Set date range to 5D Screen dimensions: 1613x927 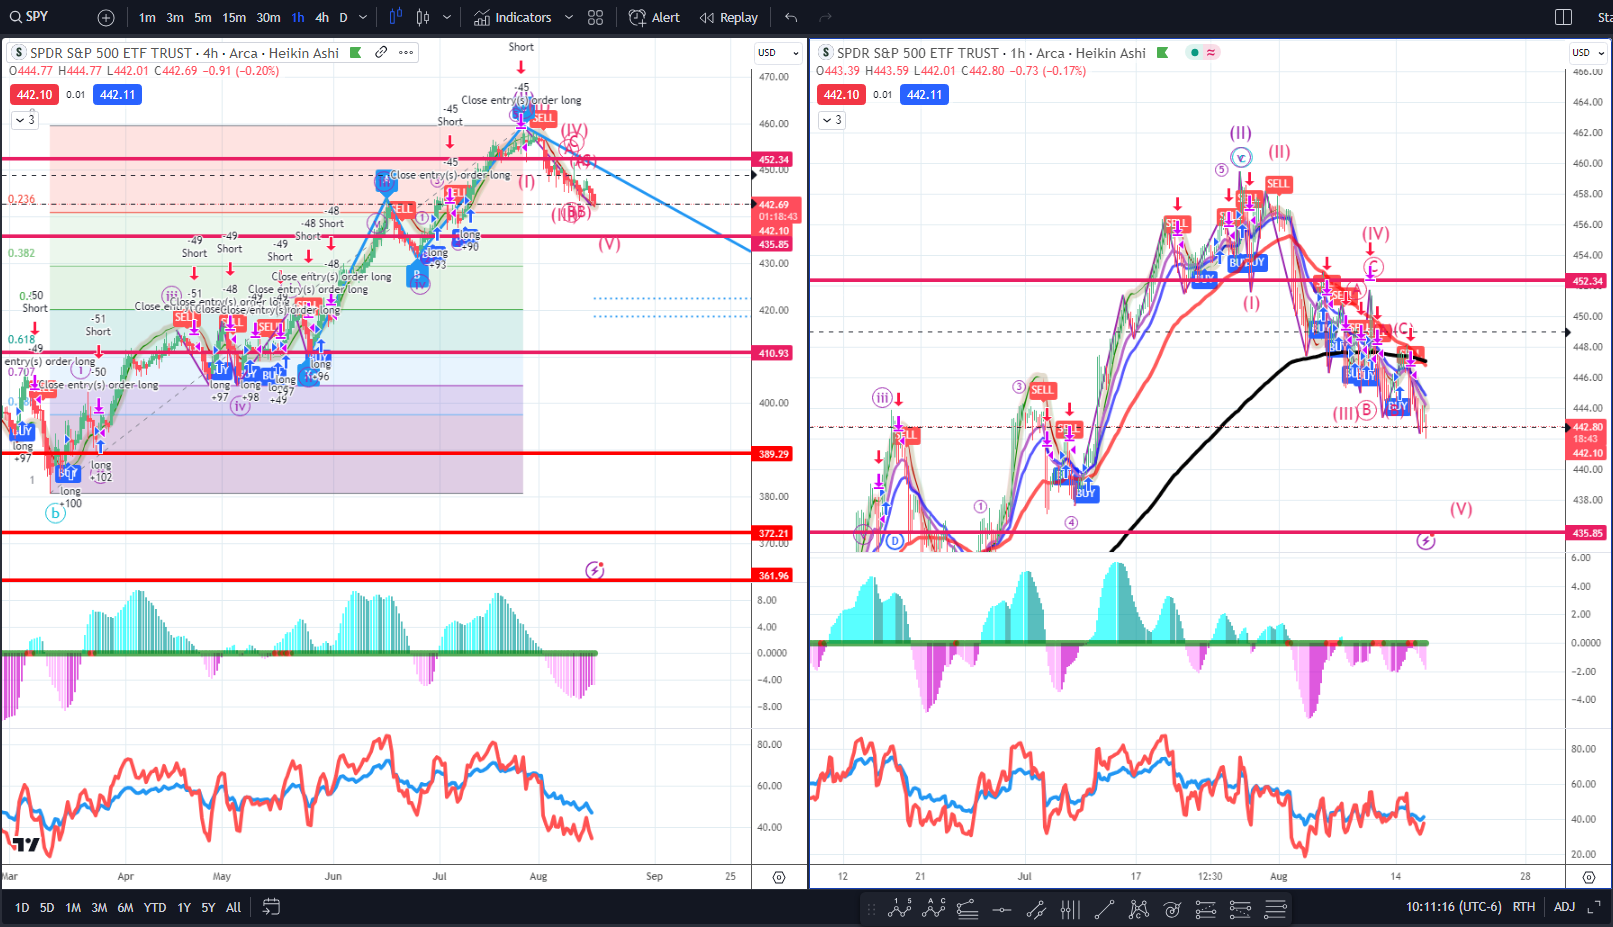tap(47, 908)
